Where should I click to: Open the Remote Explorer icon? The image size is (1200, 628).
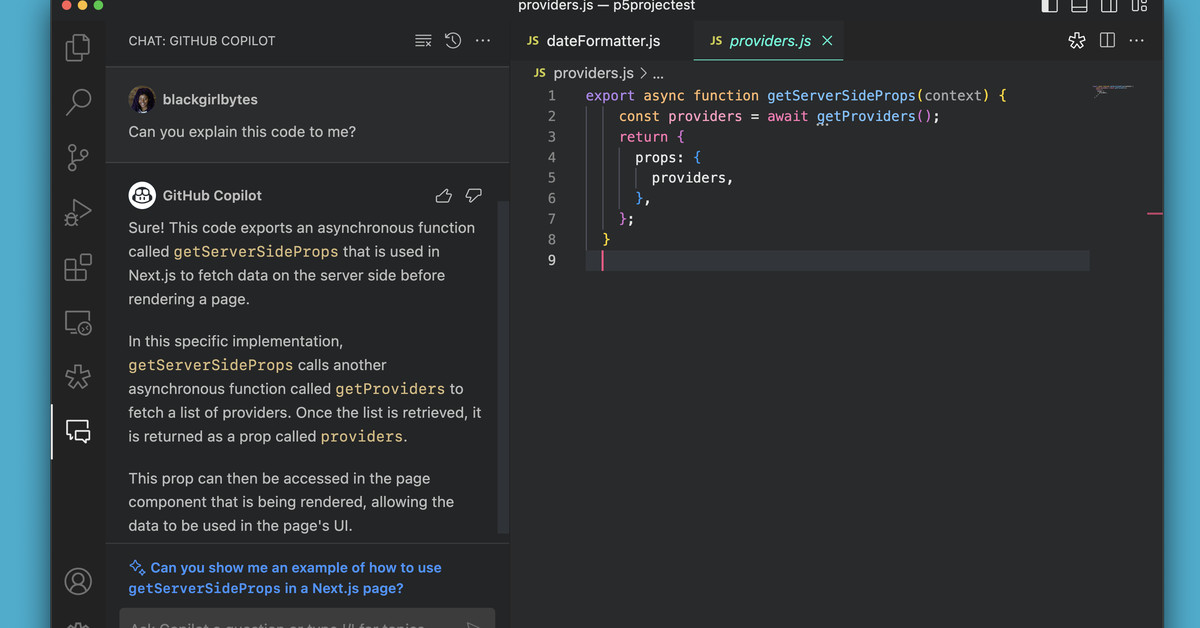pos(78,322)
